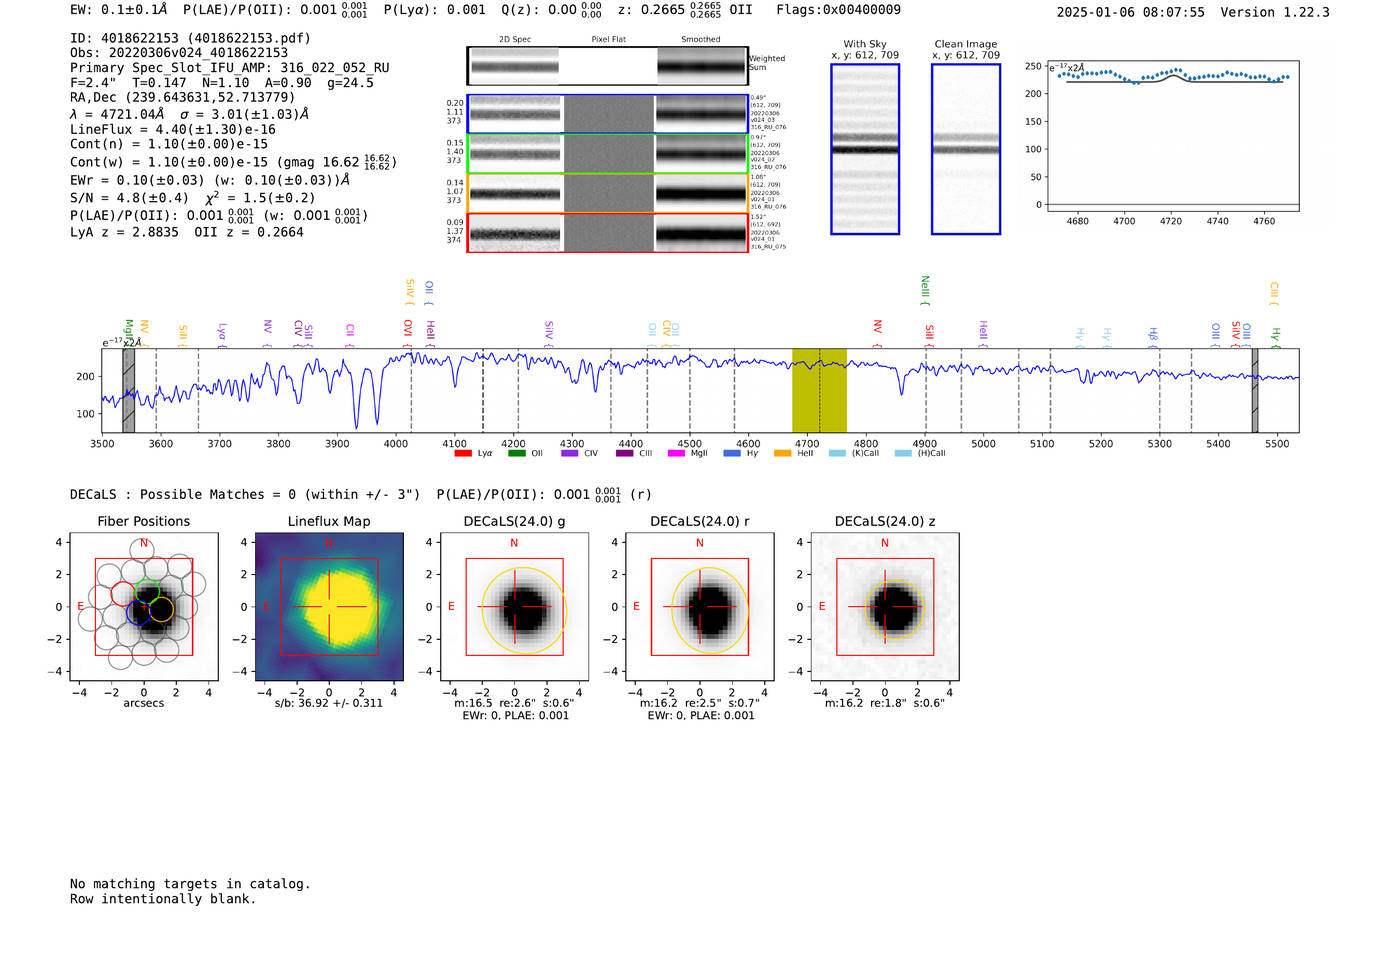Open the DECaLS(24.0) z cutout
Image resolution: width=1400 pixels, height=953 pixels.
click(x=885, y=606)
